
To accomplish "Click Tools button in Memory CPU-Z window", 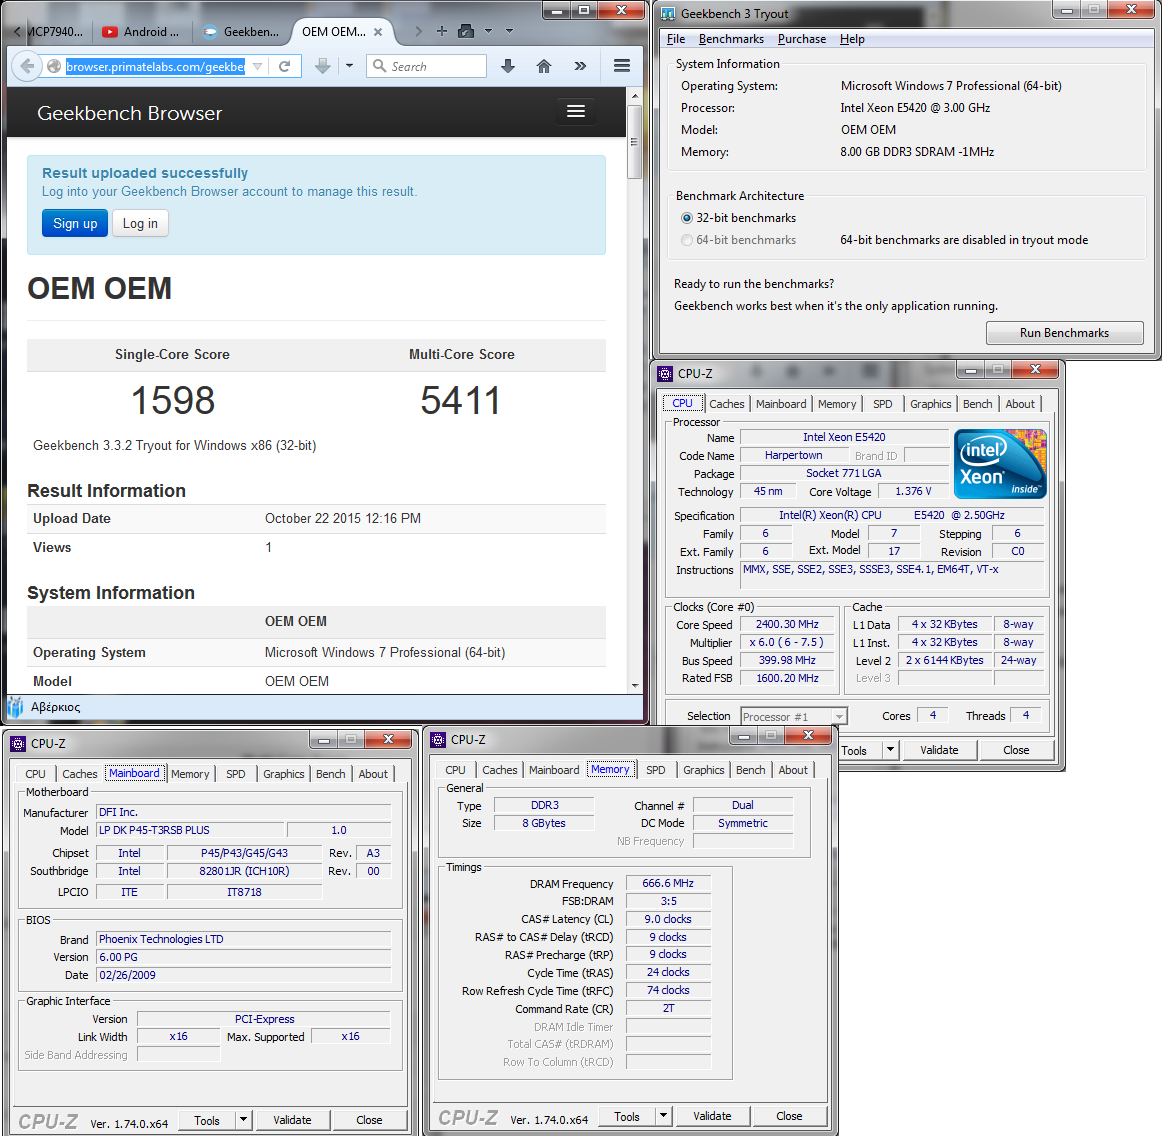I will coord(627,1116).
